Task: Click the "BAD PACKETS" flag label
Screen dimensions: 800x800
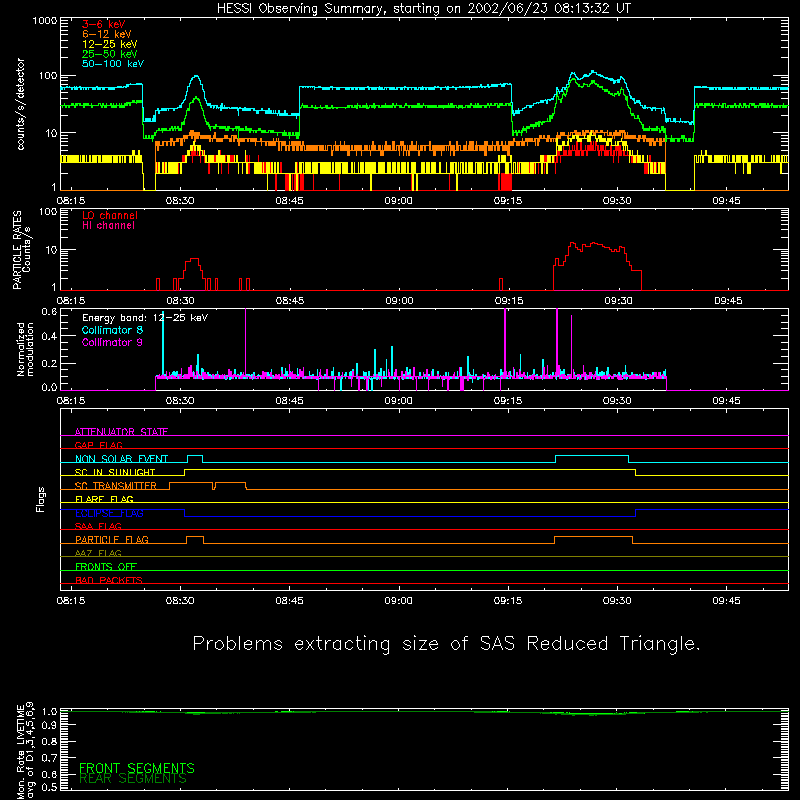Action: (109, 580)
